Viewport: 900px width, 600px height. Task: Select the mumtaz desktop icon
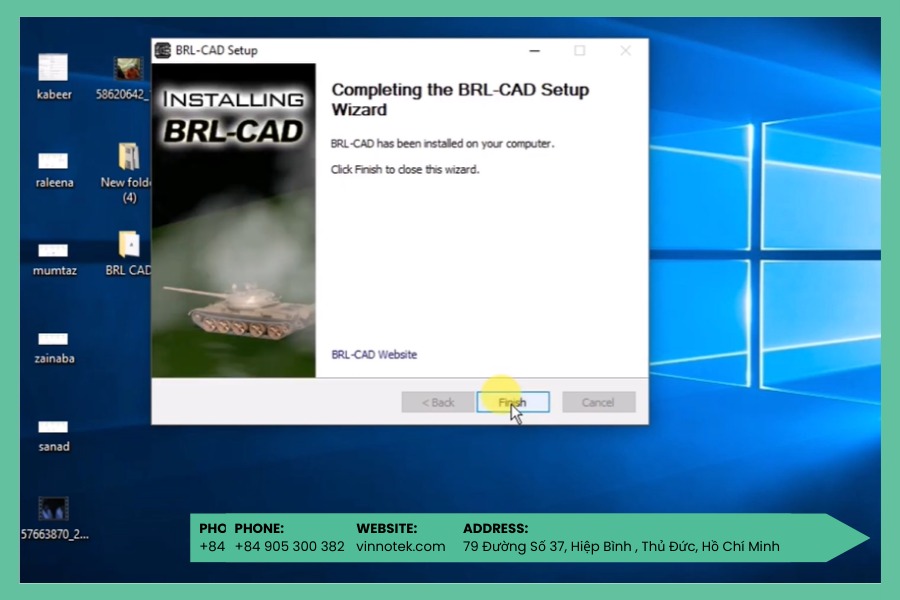[54, 260]
